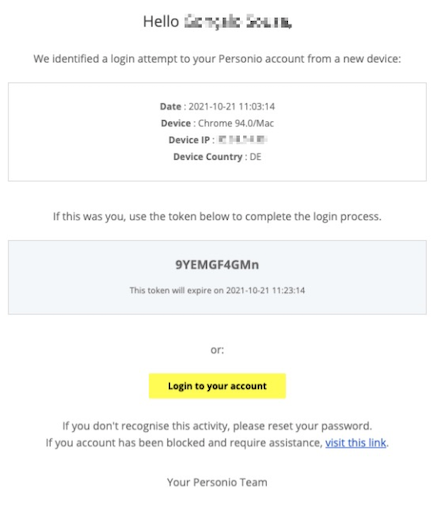This screenshot has height=519, width=445.
Task: Click the 'We identified a login attempt' sentence
Action: click(x=217, y=59)
